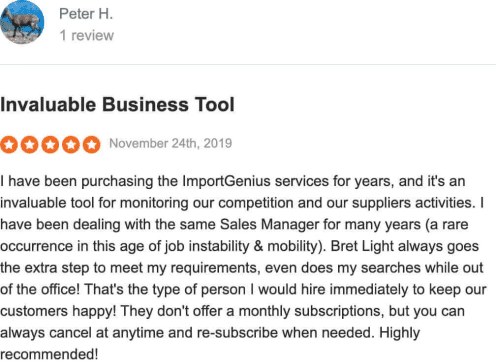Click the word competition in the review
Image resolution: width=496 pixels, height=361 pixels.
pyautogui.click(x=256, y=203)
